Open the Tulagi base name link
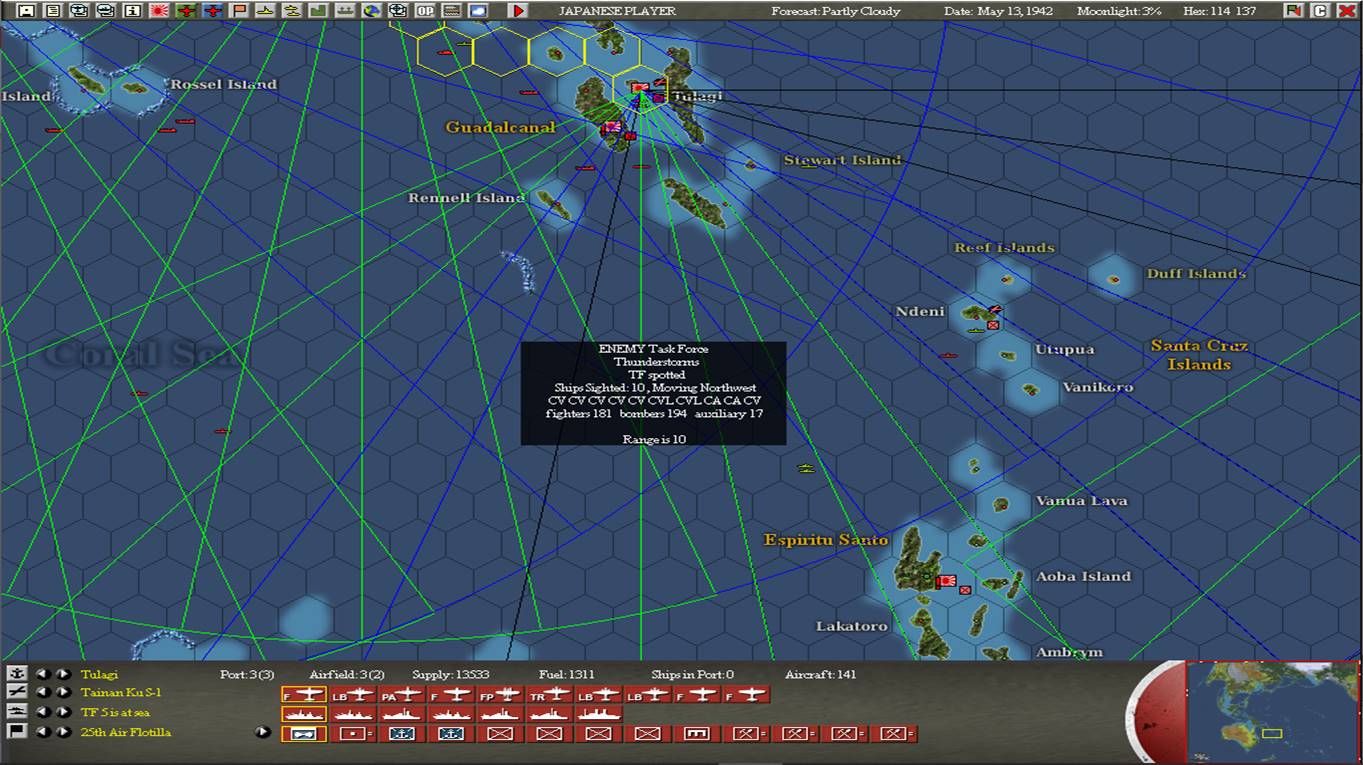This screenshot has width=1363, height=765. (x=98, y=674)
